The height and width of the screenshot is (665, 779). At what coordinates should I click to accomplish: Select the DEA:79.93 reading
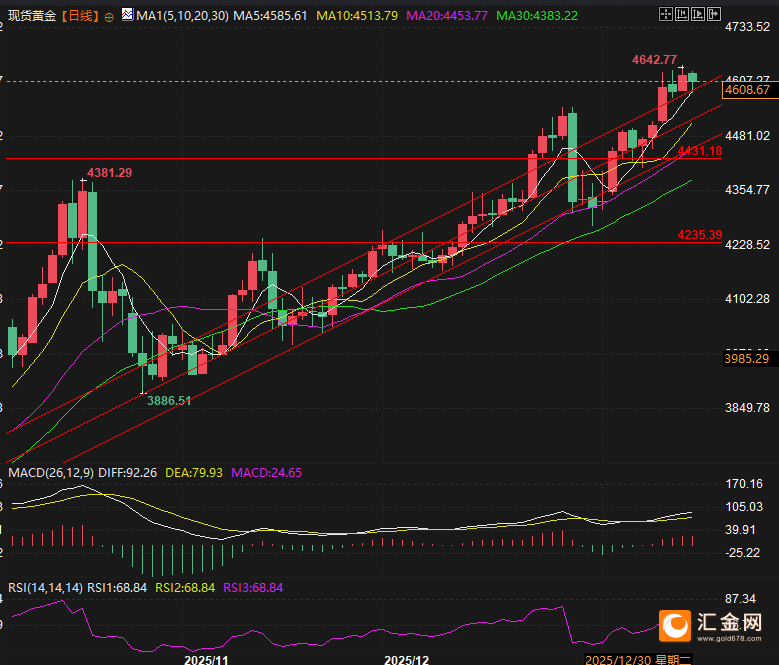click(194, 472)
